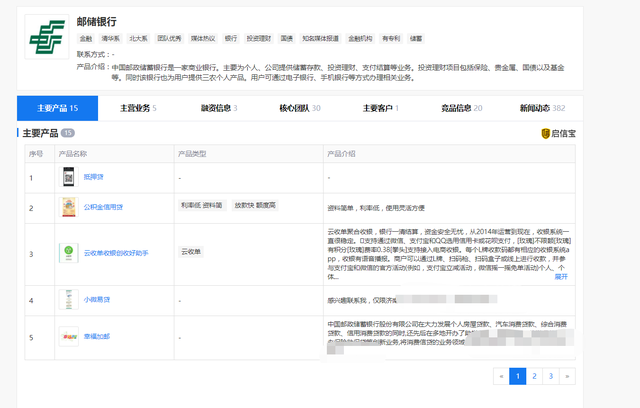The height and width of the screenshot is (408, 640).
Task: Click the 云收单 product type tag
Action: pyautogui.click(x=191, y=252)
